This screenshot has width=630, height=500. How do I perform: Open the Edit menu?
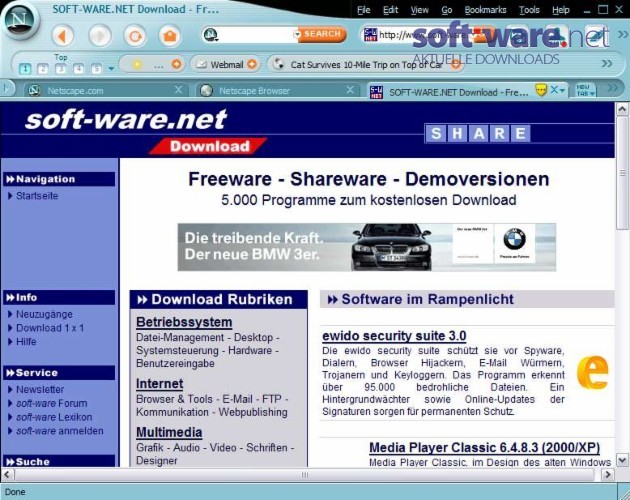tap(390, 10)
